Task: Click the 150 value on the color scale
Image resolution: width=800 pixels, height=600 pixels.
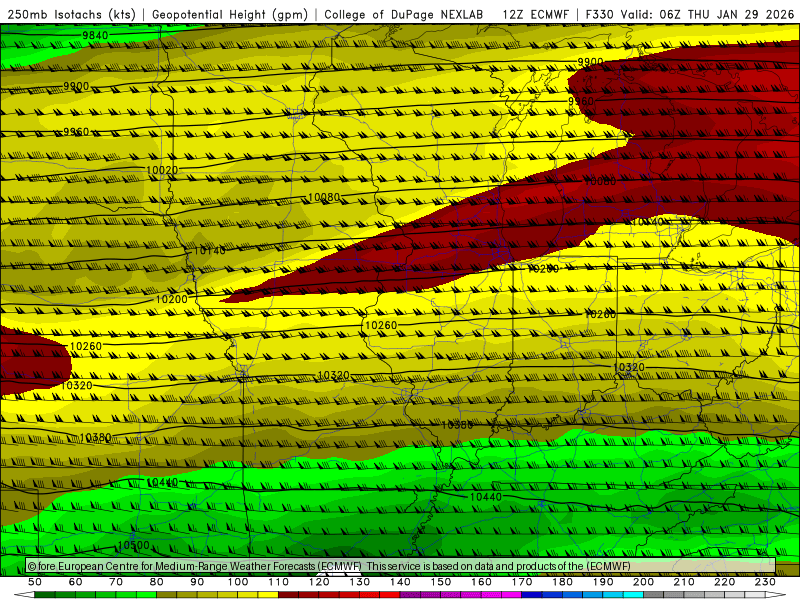Action: [441, 582]
